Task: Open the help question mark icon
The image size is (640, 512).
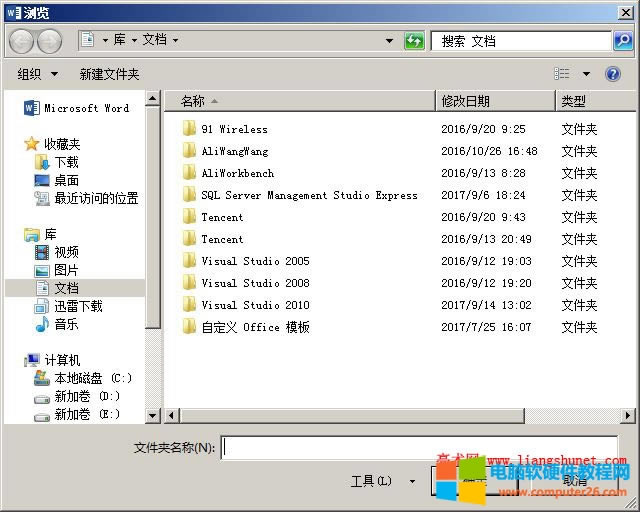Action: (613, 74)
